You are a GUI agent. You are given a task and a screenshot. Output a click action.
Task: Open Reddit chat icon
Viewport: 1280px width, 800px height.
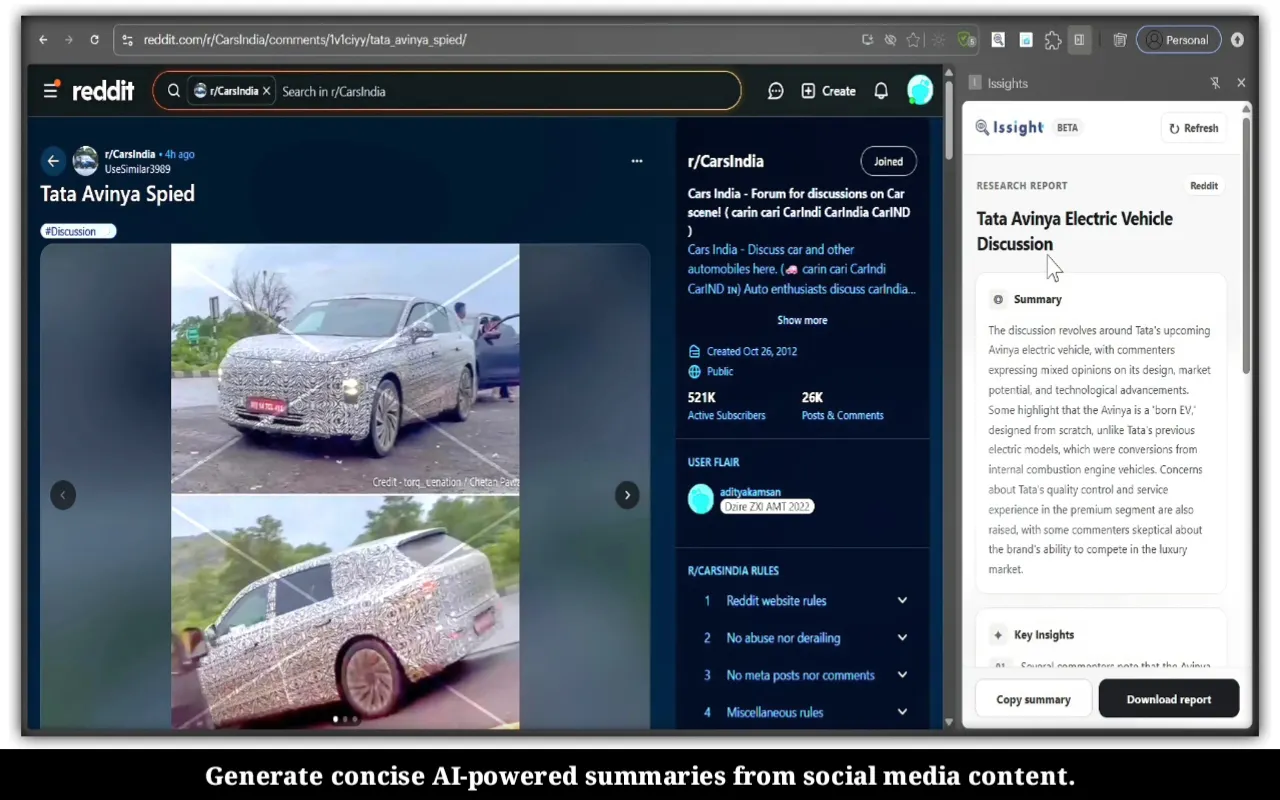(775, 91)
